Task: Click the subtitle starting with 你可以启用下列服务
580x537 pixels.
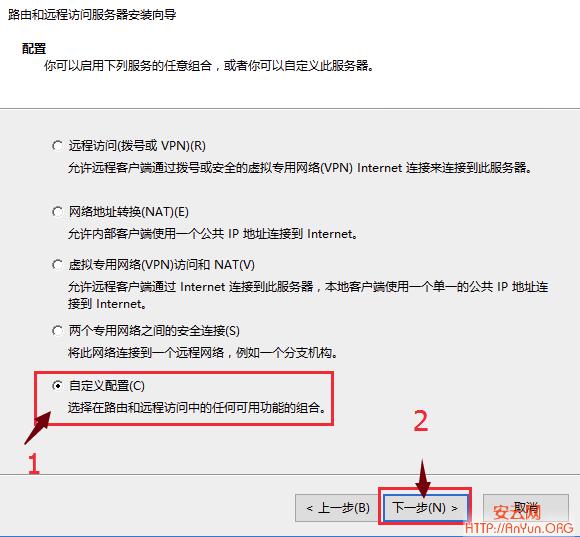Action: coord(209,66)
